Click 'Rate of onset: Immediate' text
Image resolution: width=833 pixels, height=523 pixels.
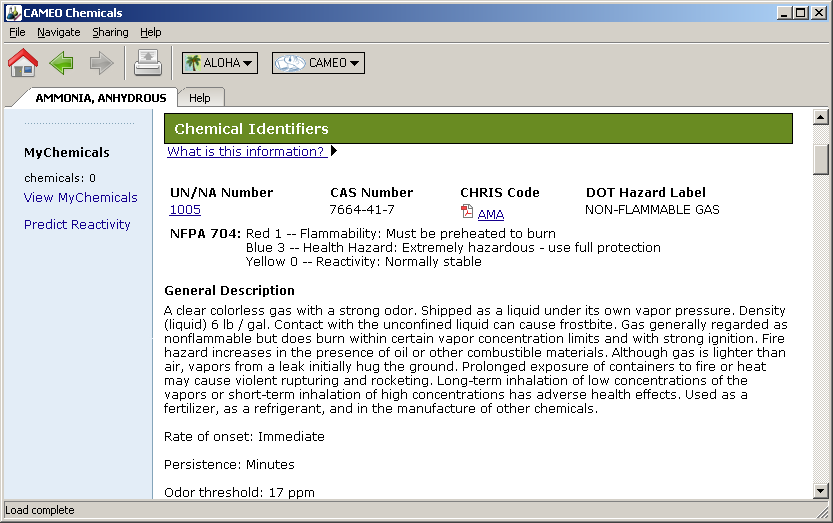click(244, 437)
